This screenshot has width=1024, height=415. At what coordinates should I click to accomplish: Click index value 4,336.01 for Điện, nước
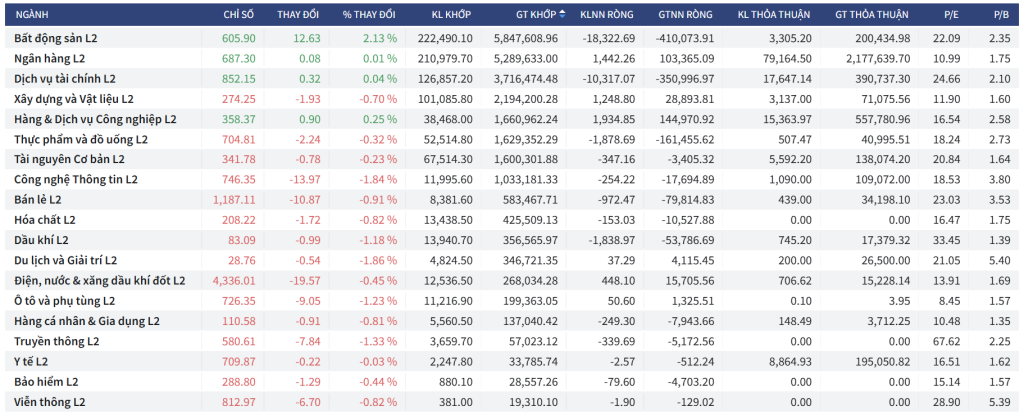tap(234, 281)
